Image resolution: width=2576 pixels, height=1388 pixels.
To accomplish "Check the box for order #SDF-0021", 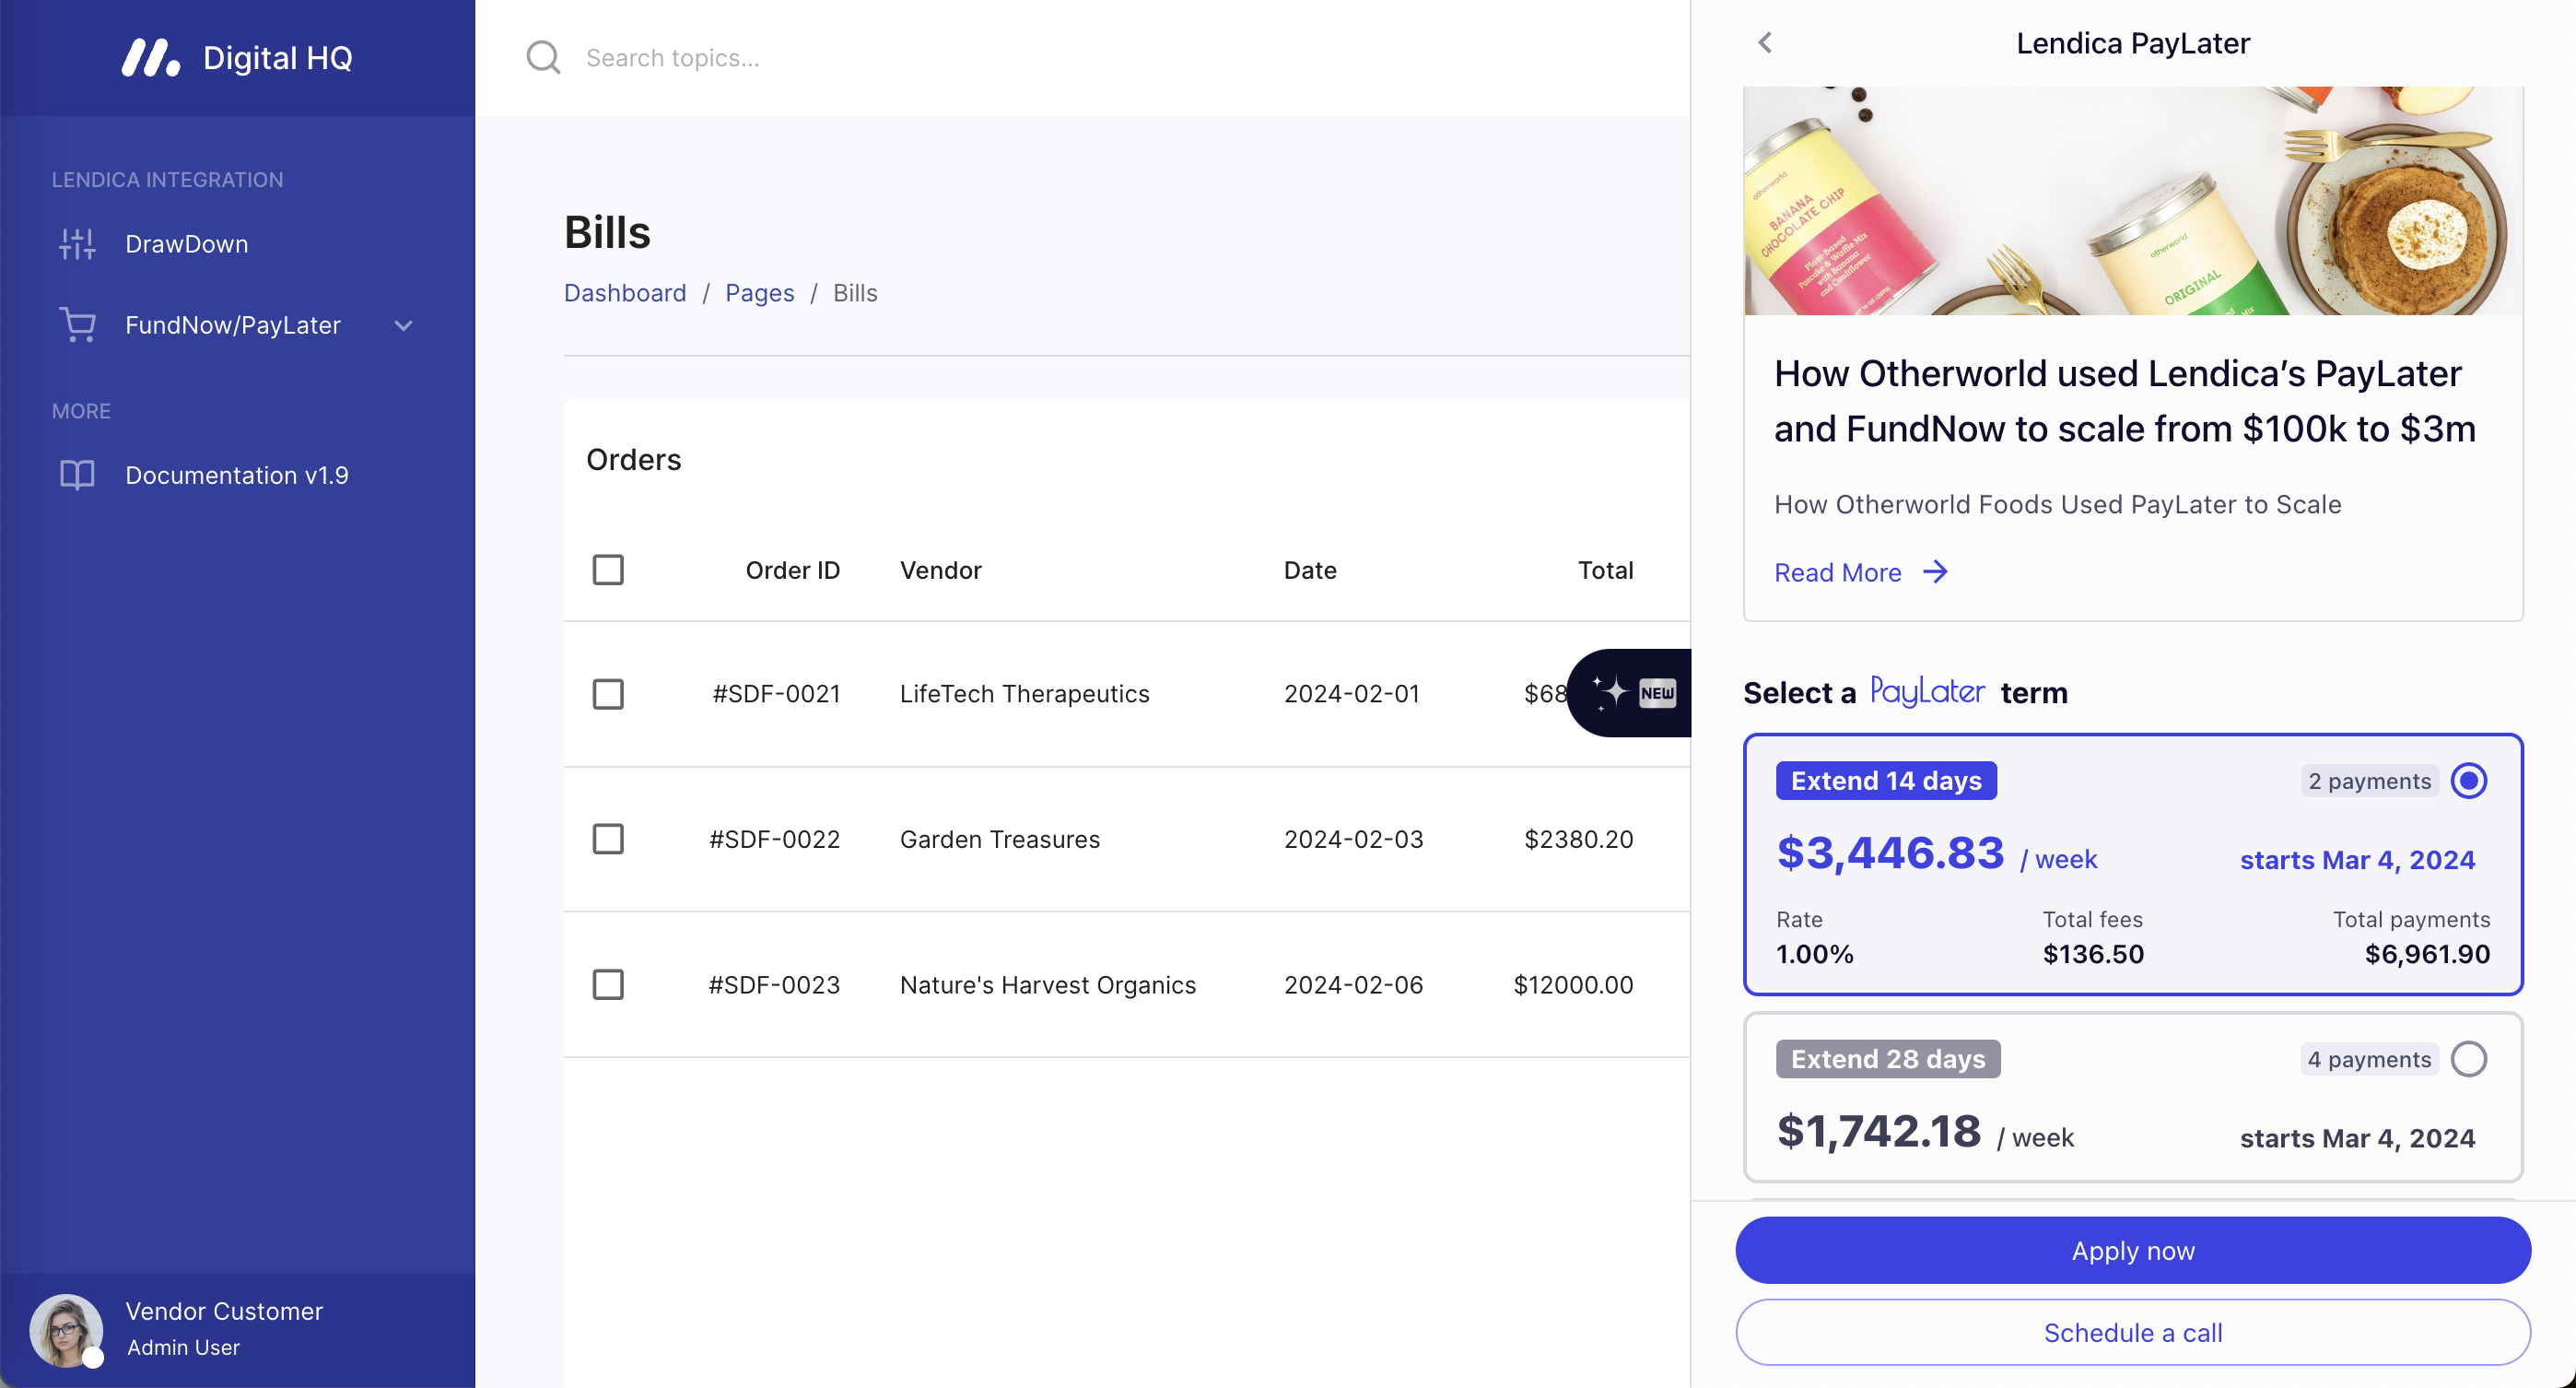I will tap(608, 694).
